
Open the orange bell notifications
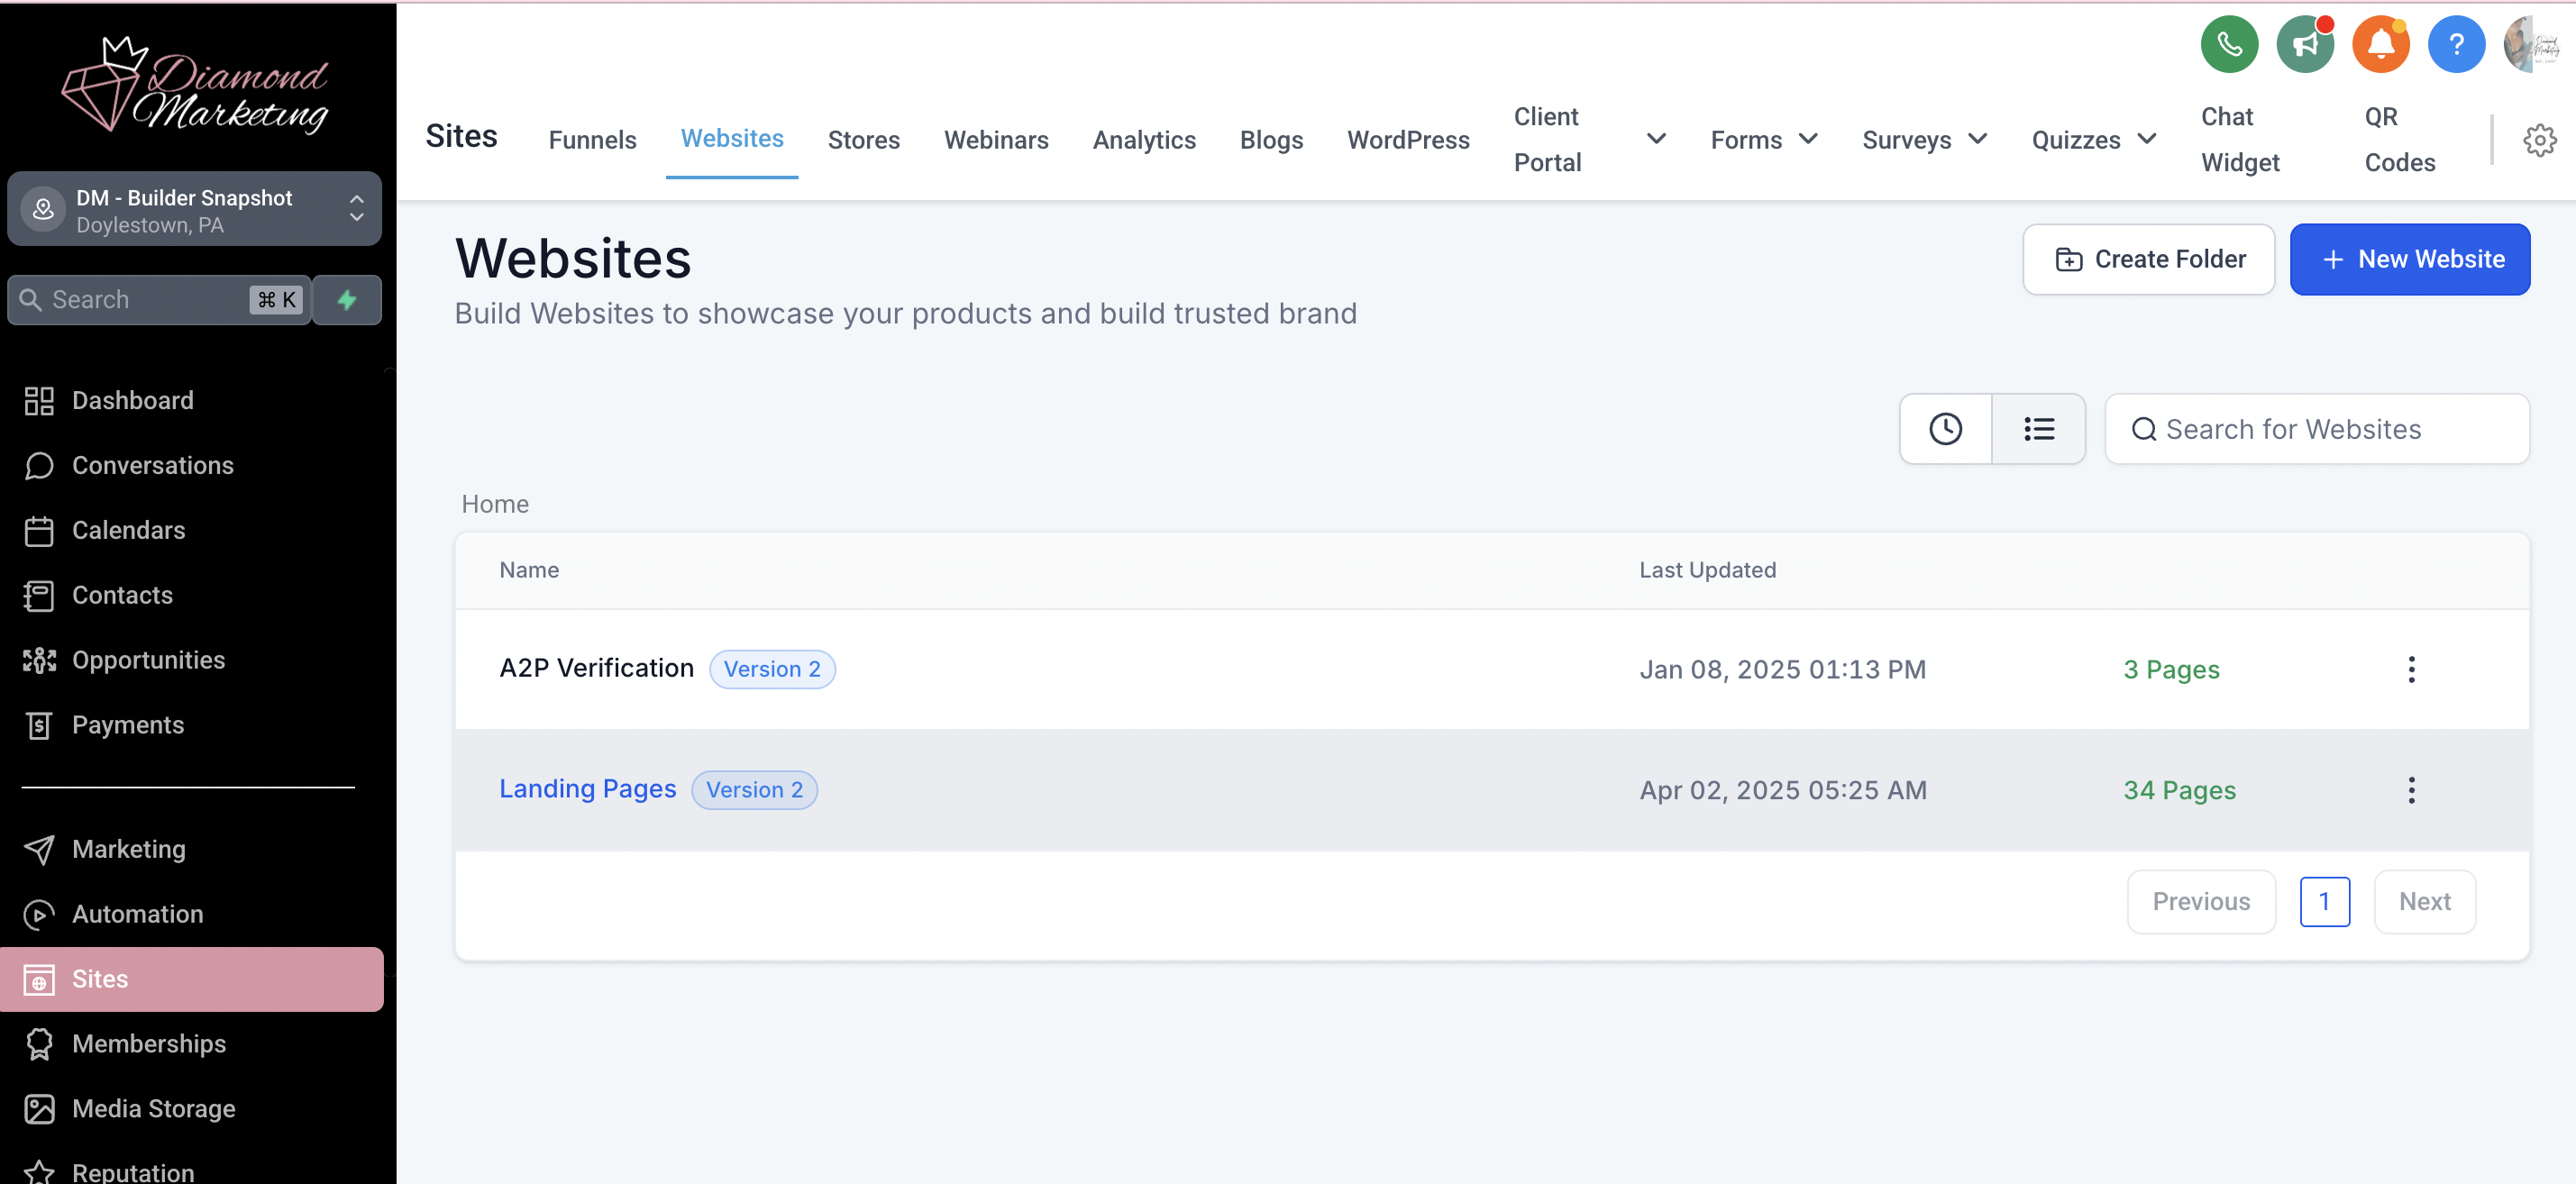2380,44
